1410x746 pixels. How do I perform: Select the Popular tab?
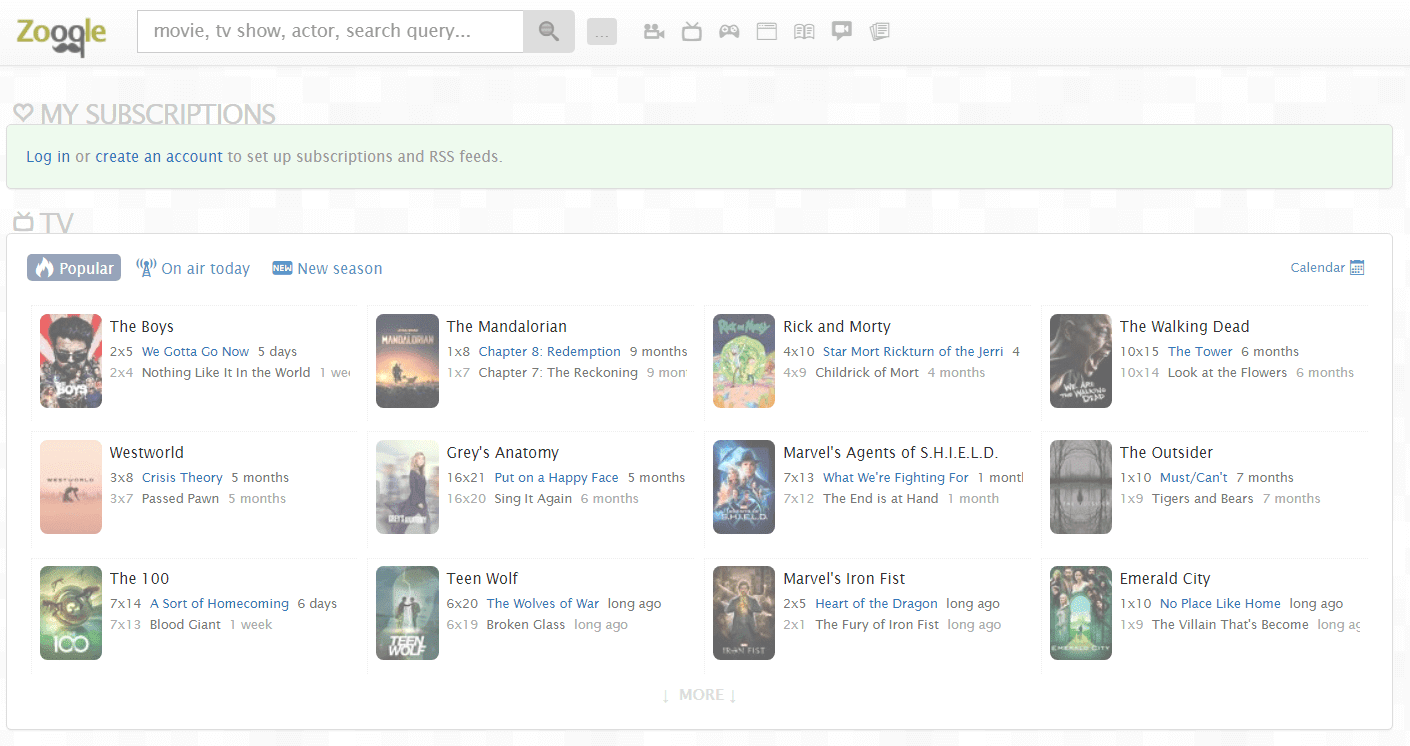(x=74, y=268)
